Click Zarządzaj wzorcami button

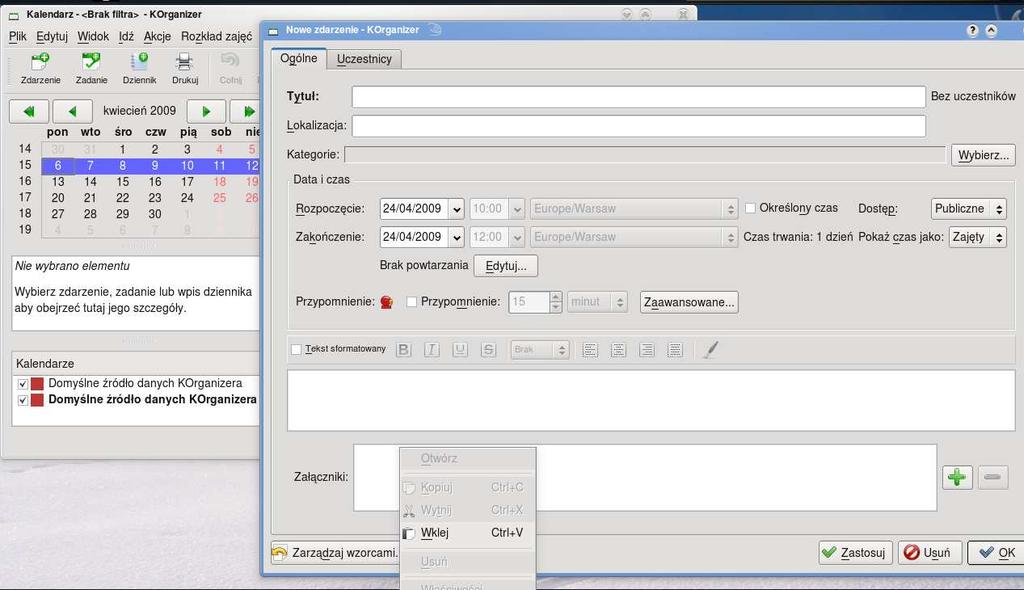click(336, 553)
